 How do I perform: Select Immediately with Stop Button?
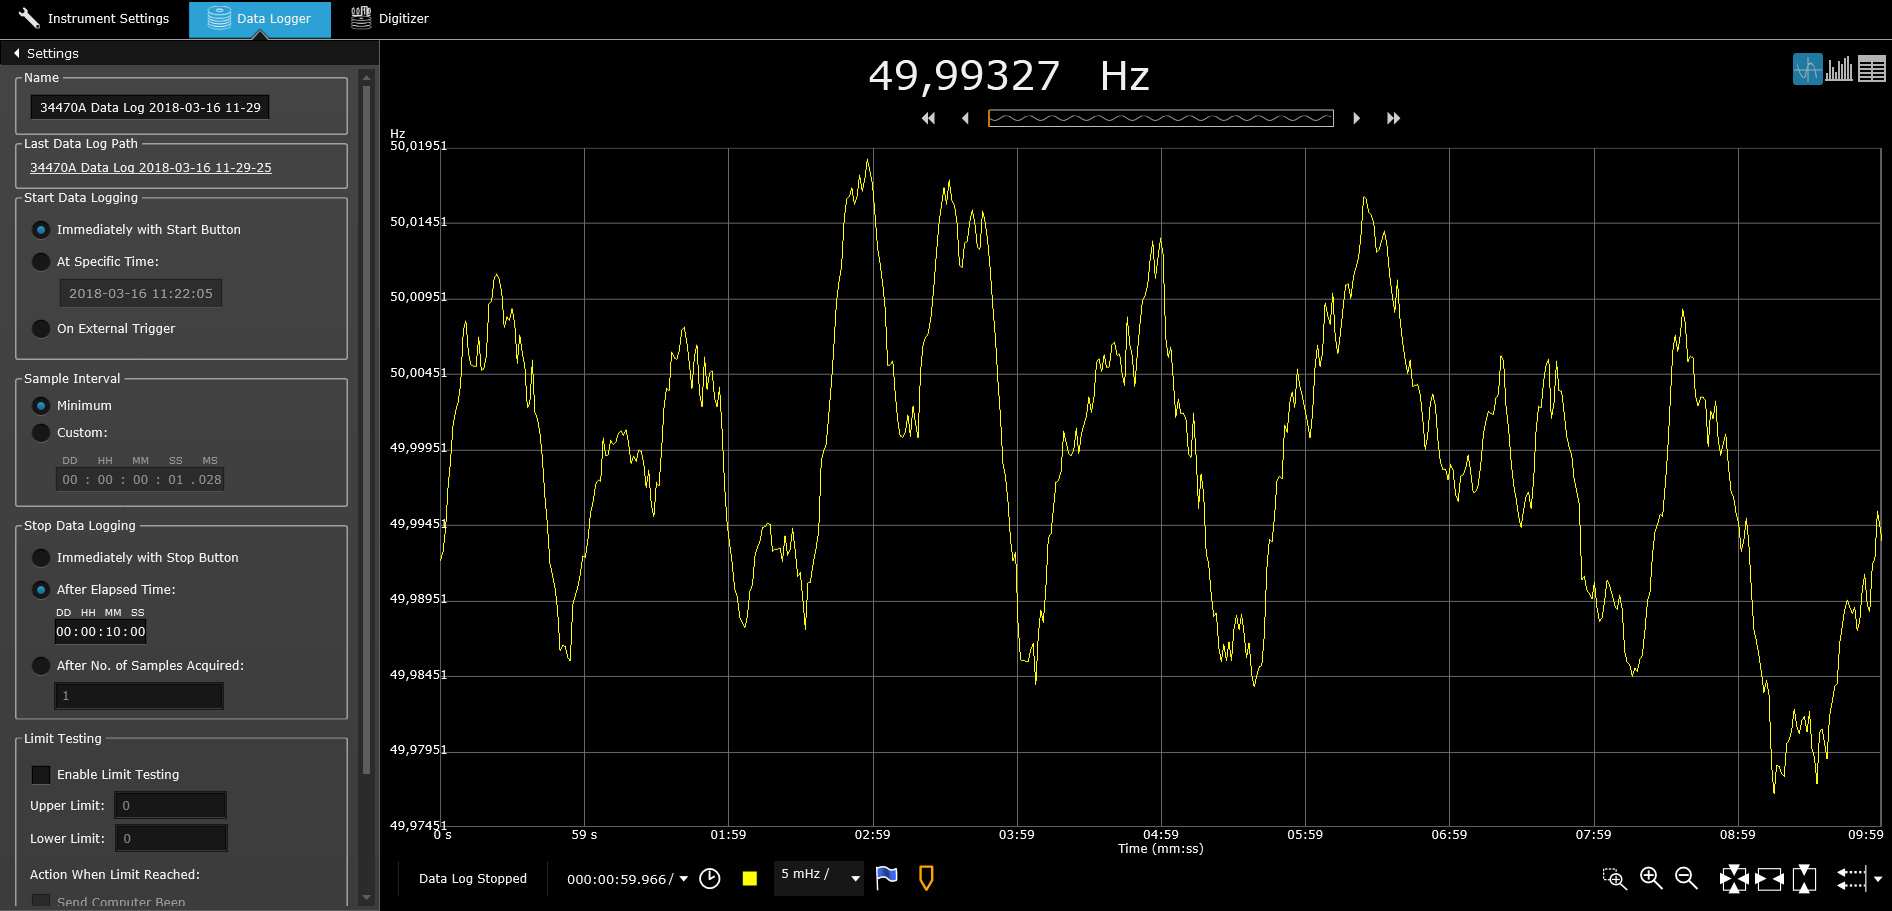click(x=41, y=558)
